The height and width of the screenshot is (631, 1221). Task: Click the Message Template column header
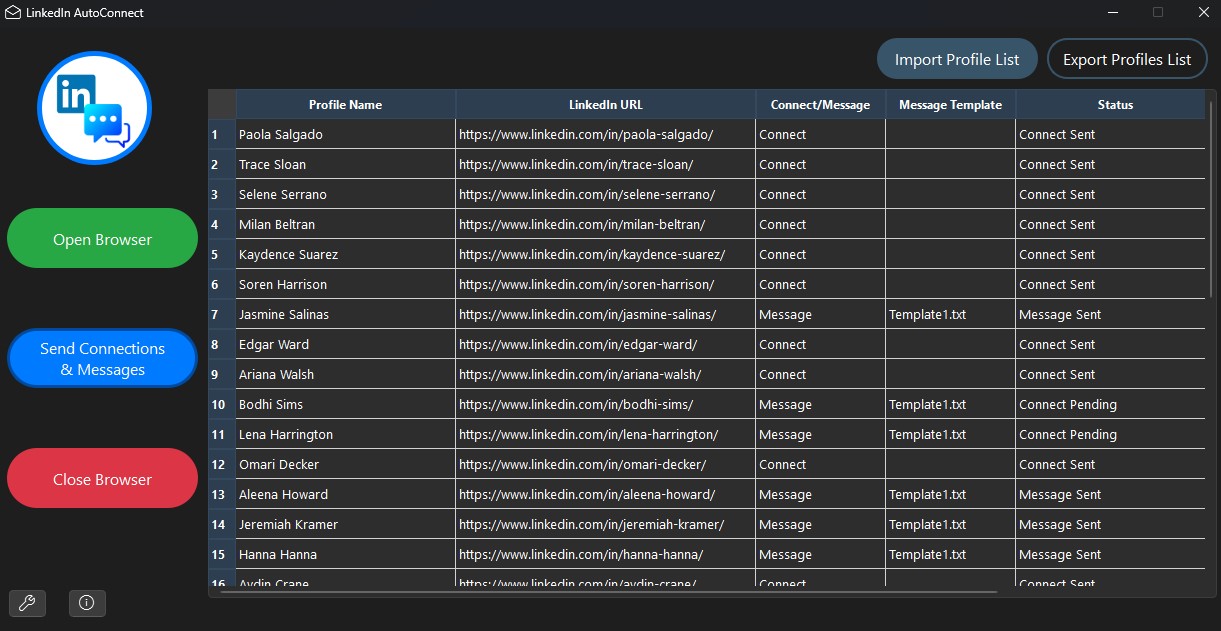[950, 105]
